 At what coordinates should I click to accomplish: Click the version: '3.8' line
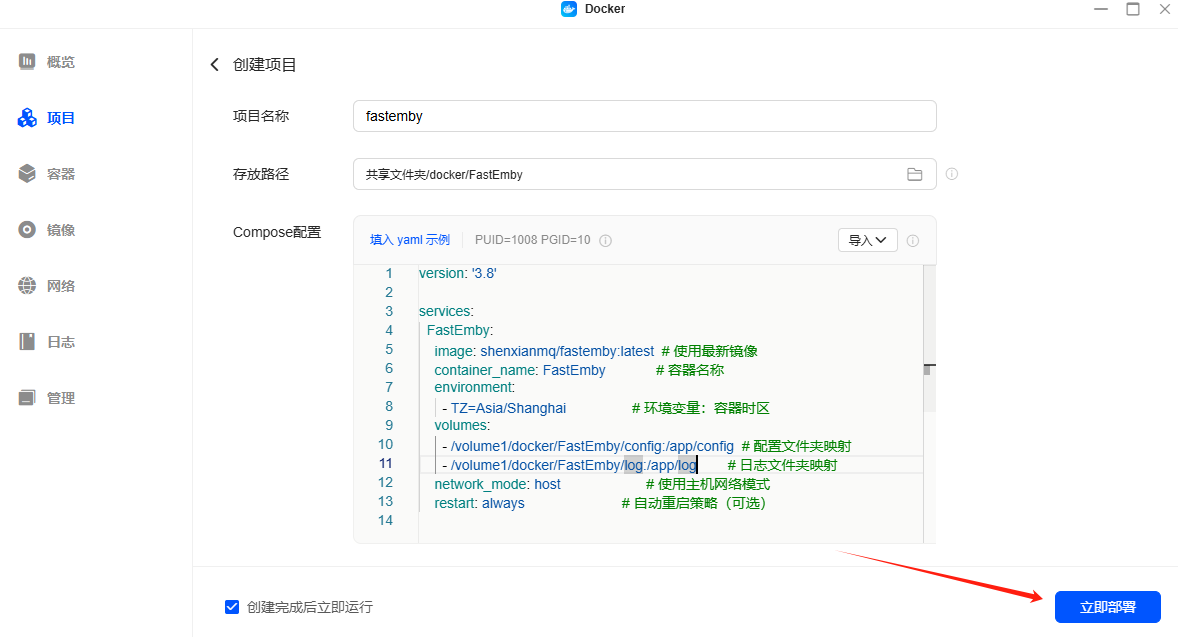point(458,273)
